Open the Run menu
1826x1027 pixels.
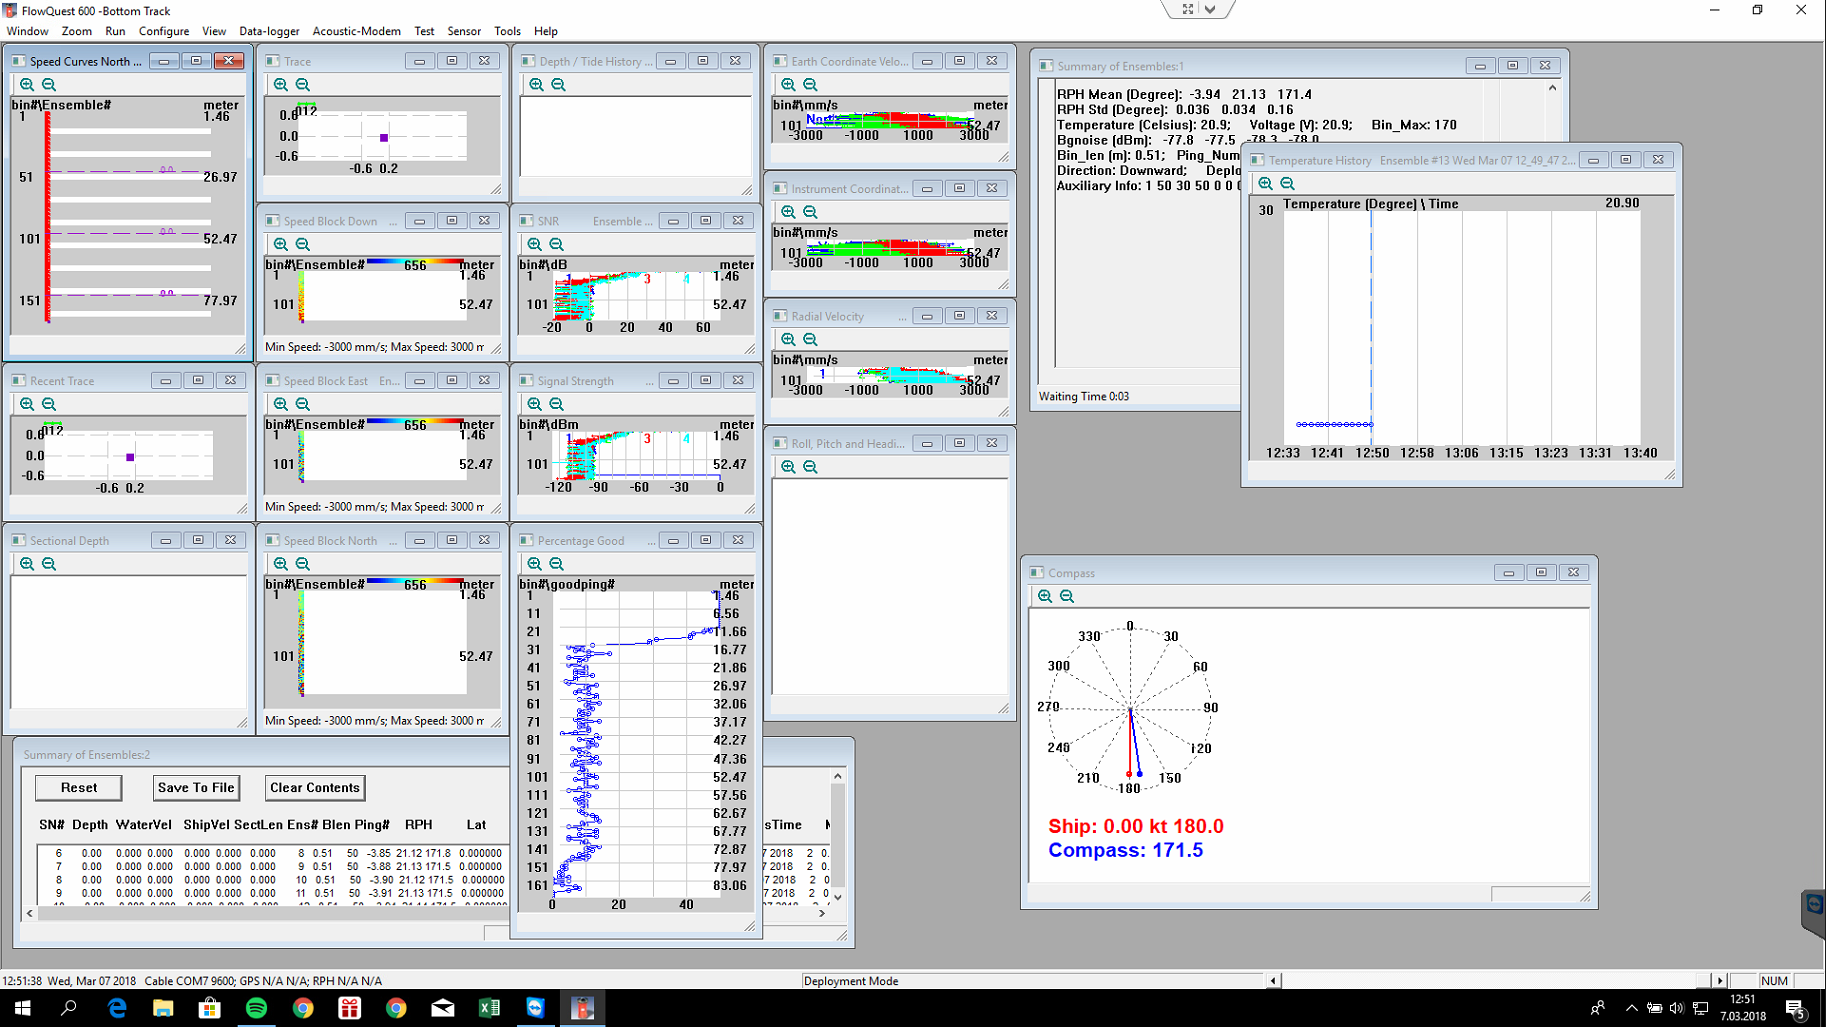tap(115, 31)
